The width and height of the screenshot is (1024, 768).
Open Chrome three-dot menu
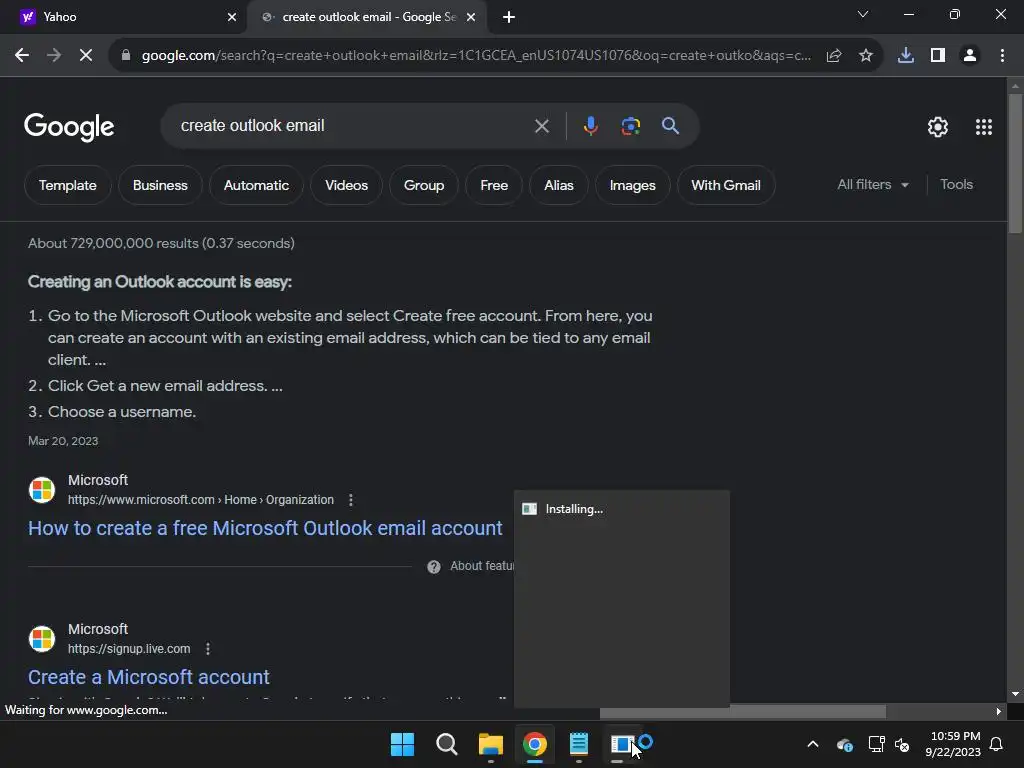(x=1002, y=56)
